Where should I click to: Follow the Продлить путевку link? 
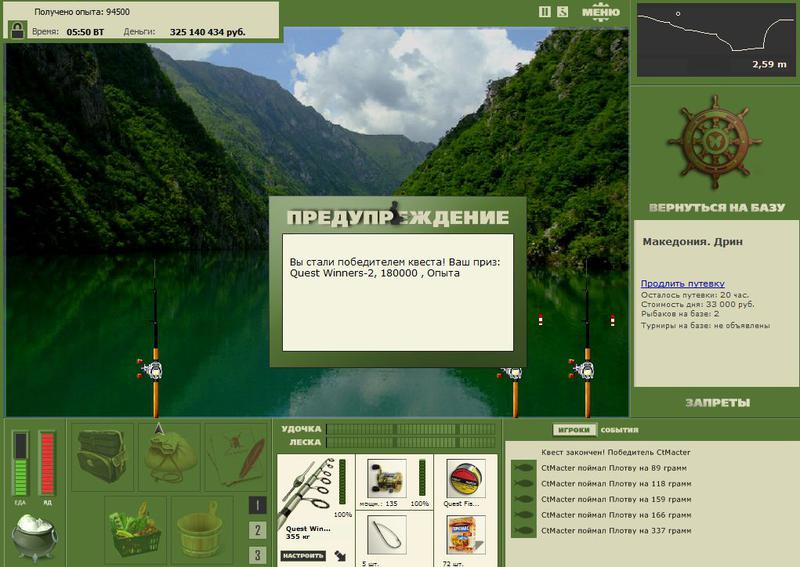click(x=683, y=283)
